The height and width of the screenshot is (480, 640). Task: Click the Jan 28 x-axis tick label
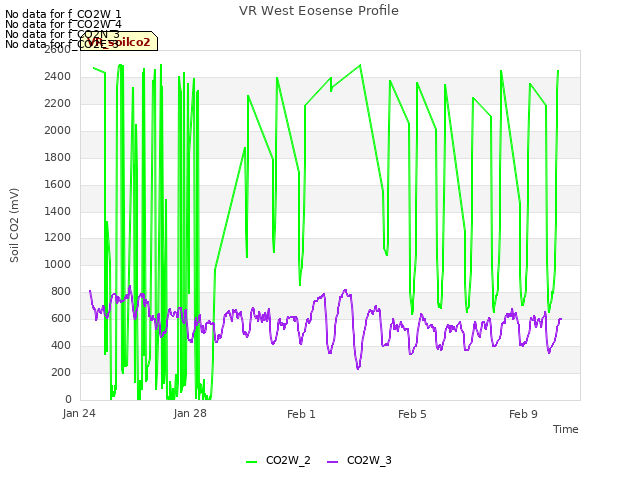(x=190, y=414)
